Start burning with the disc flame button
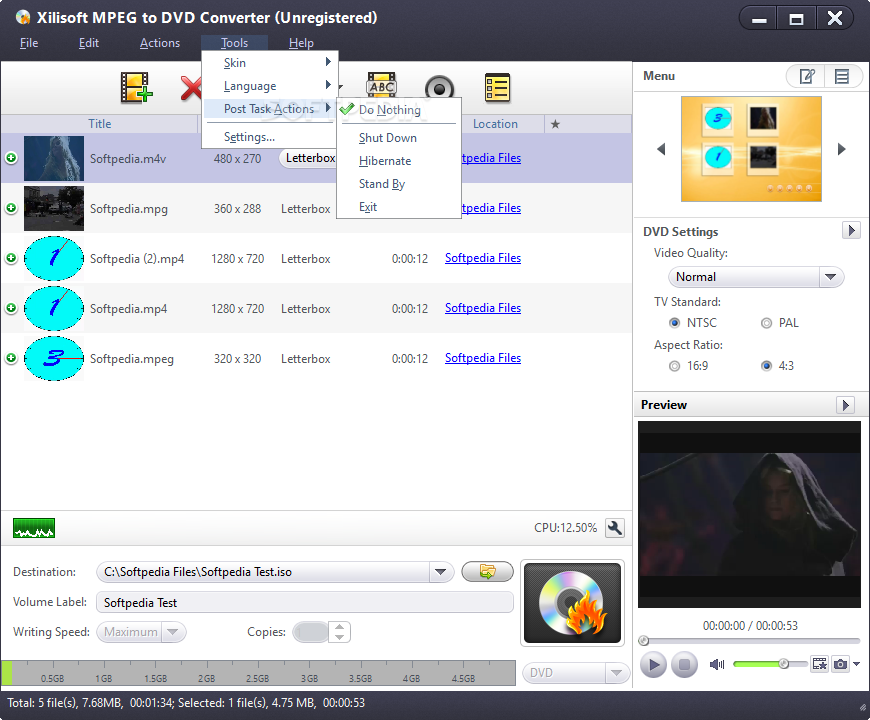This screenshot has height=720, width=870. pyautogui.click(x=572, y=603)
